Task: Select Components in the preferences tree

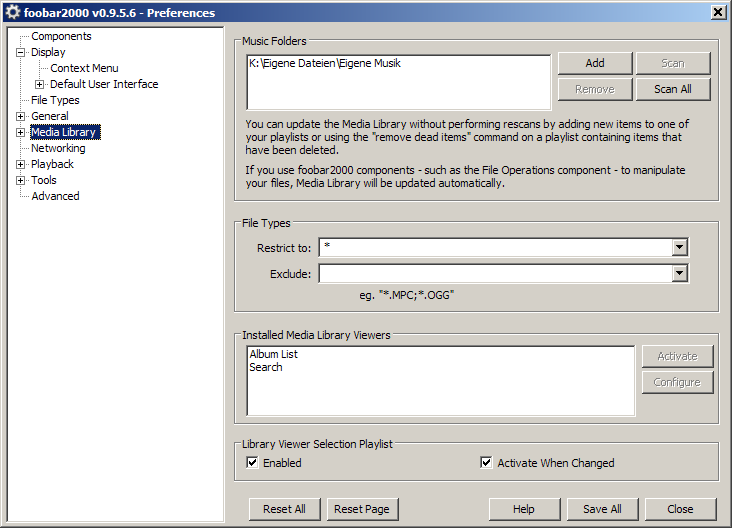Action: click(x=61, y=36)
